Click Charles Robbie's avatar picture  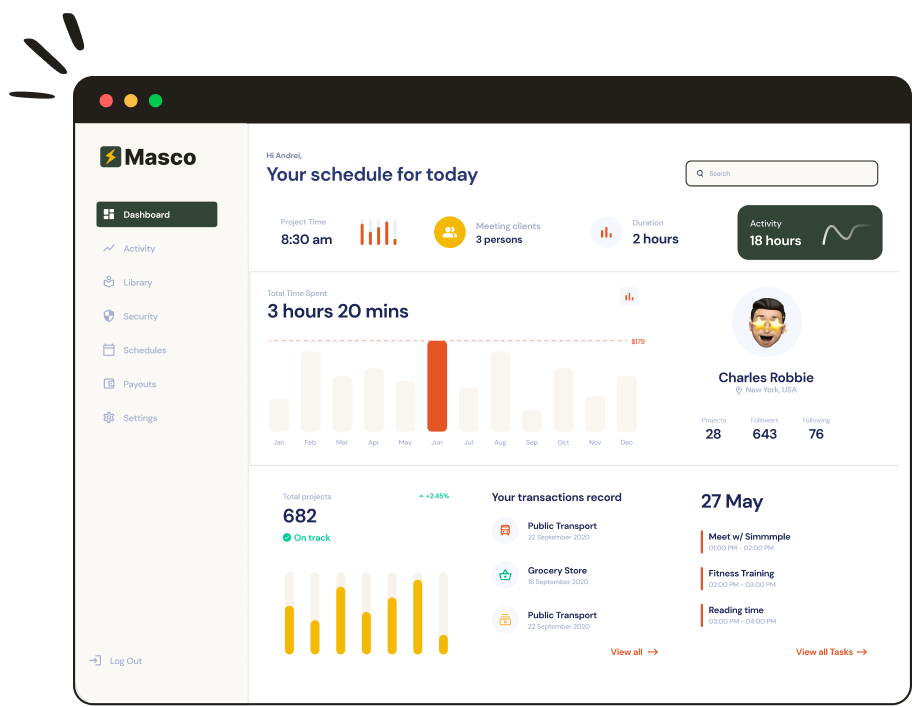766,323
